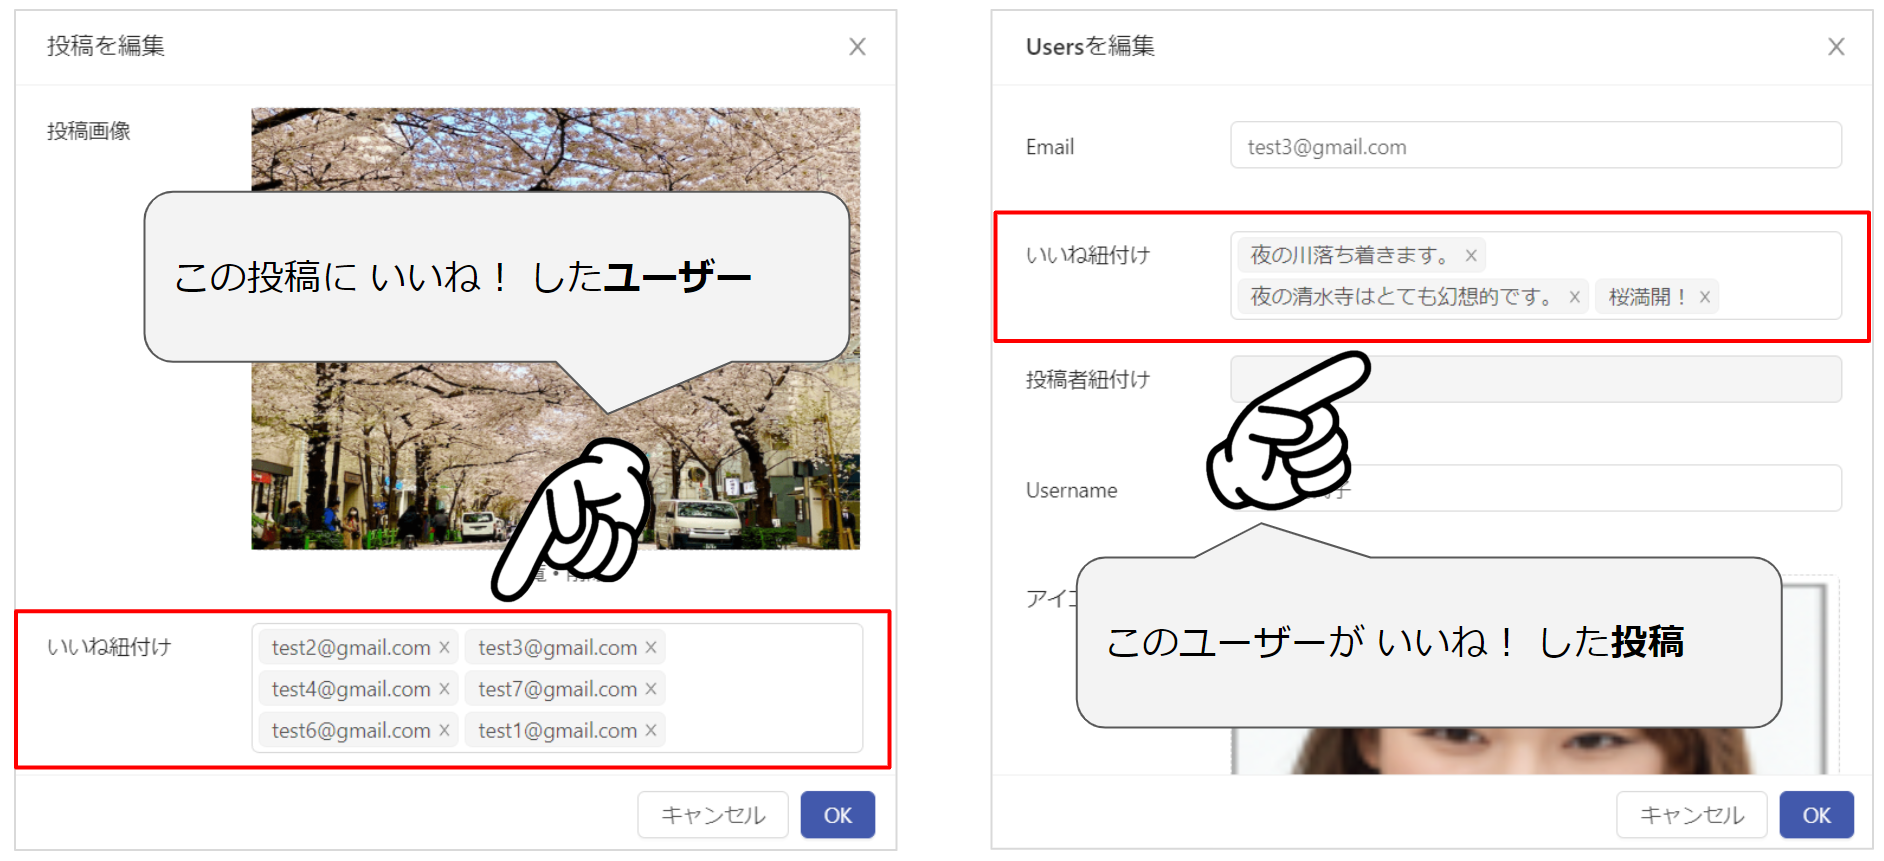Remove 桜満開！ tag

point(1705,297)
